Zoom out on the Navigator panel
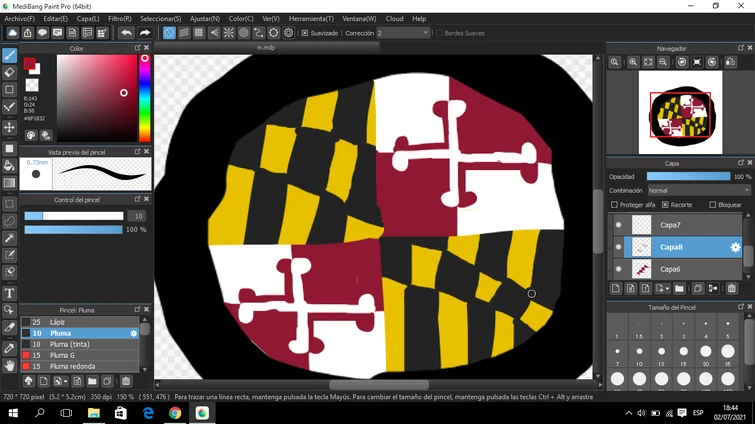 [663, 62]
